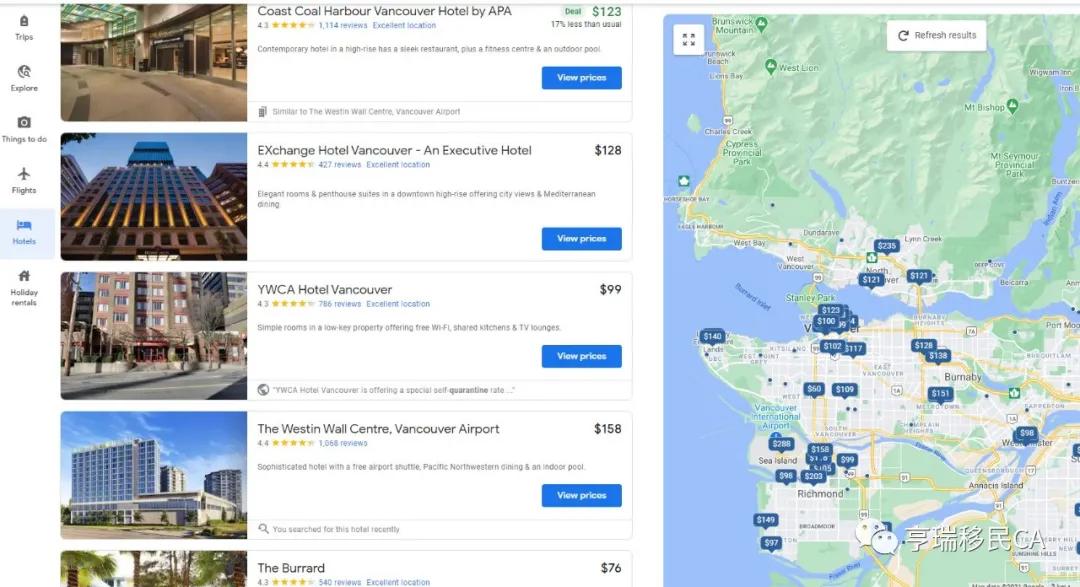The image size is (1080, 587).
Task: Select the $288 map pin near airport
Action: (781, 444)
